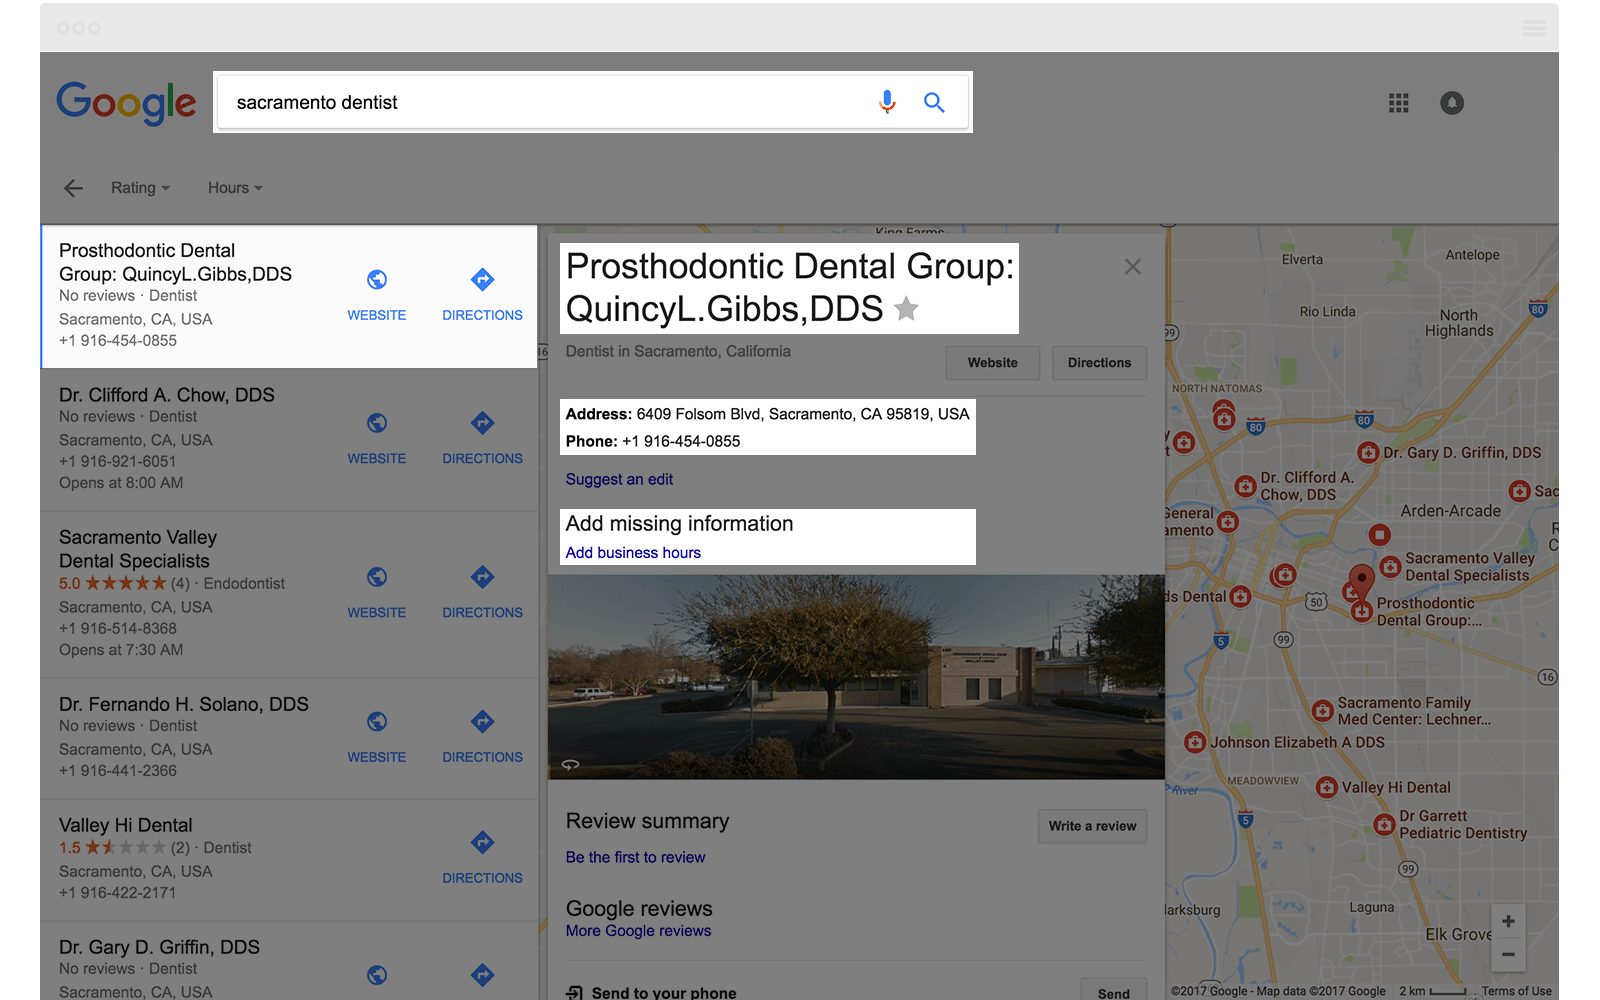Get directions icon for Dr. Gary D. Griffin

(x=483, y=975)
